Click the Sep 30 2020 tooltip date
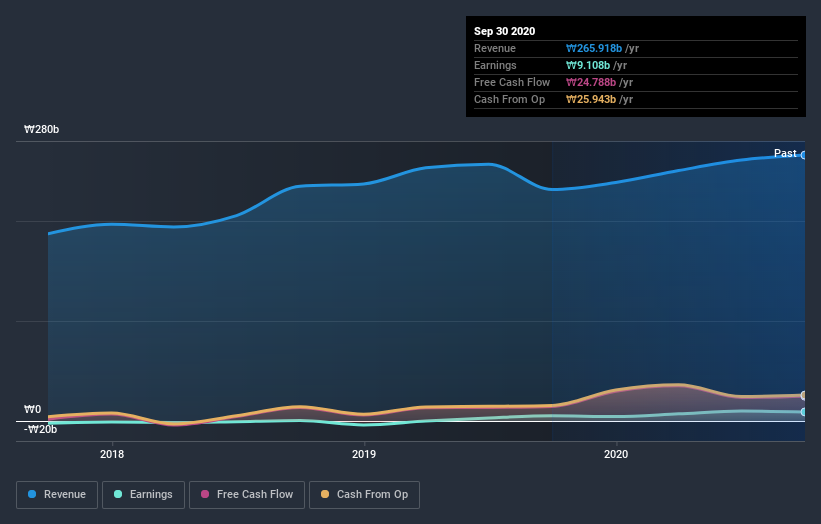 point(505,31)
